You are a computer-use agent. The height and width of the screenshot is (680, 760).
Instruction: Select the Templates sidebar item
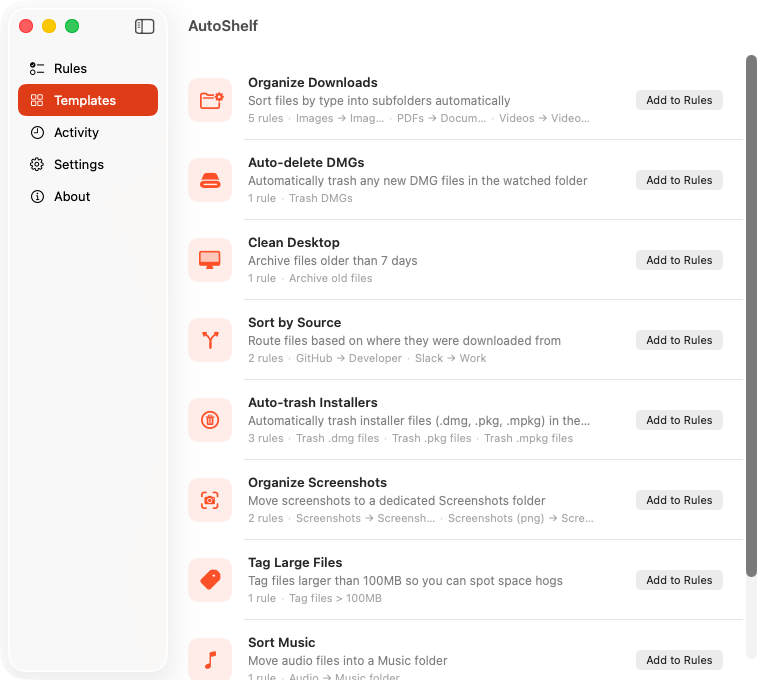88,100
